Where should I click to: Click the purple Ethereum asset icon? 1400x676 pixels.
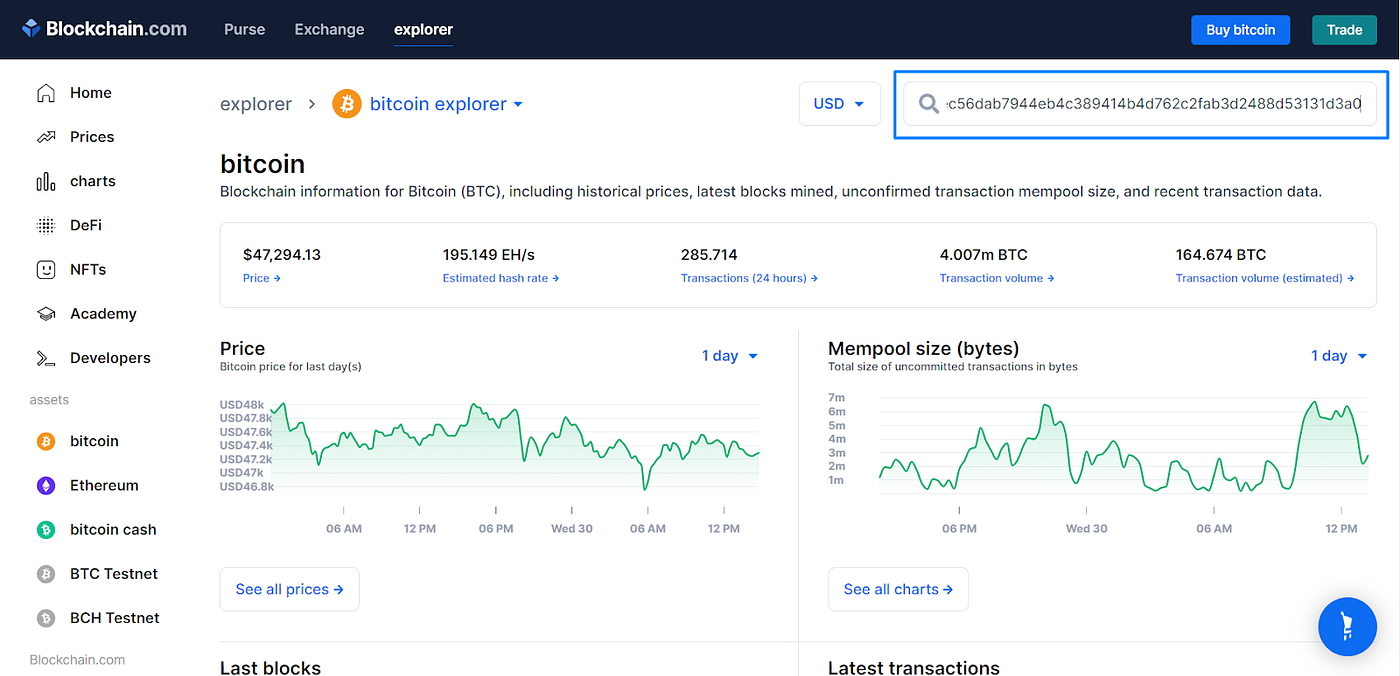pos(46,485)
